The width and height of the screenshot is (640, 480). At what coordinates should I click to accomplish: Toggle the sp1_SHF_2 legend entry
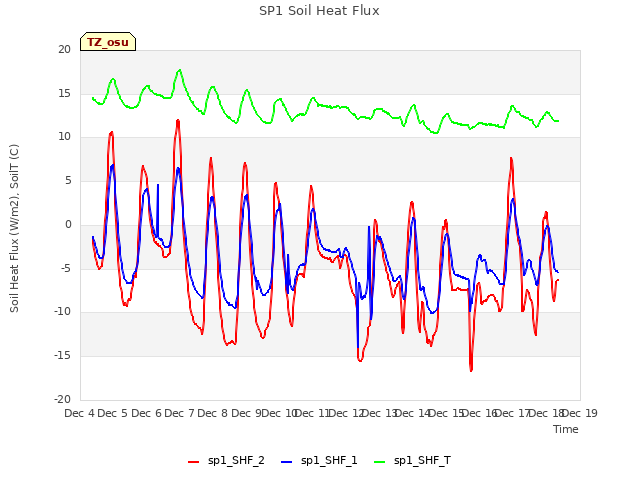(x=226, y=461)
